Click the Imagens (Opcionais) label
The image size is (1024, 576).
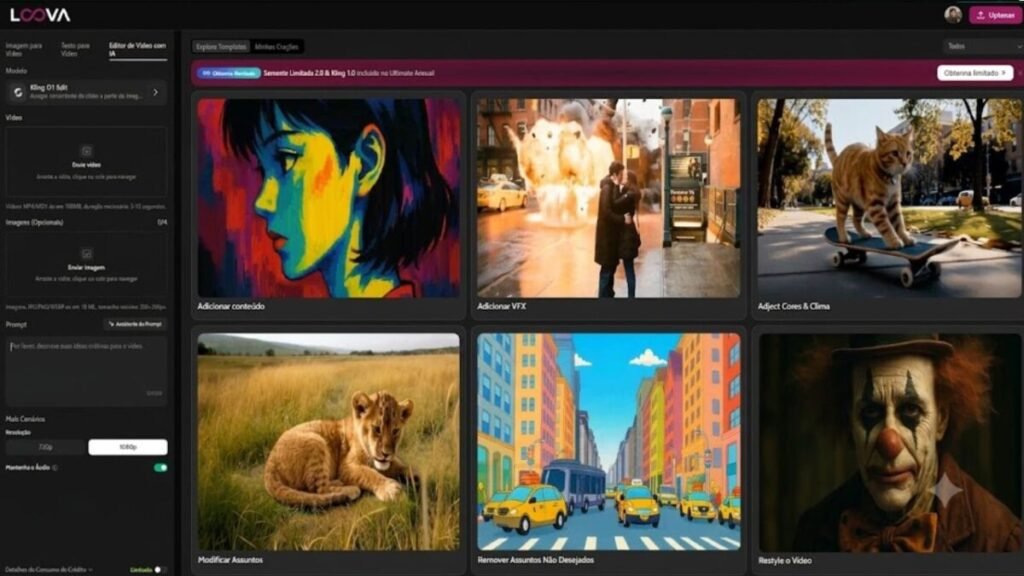(x=34, y=222)
